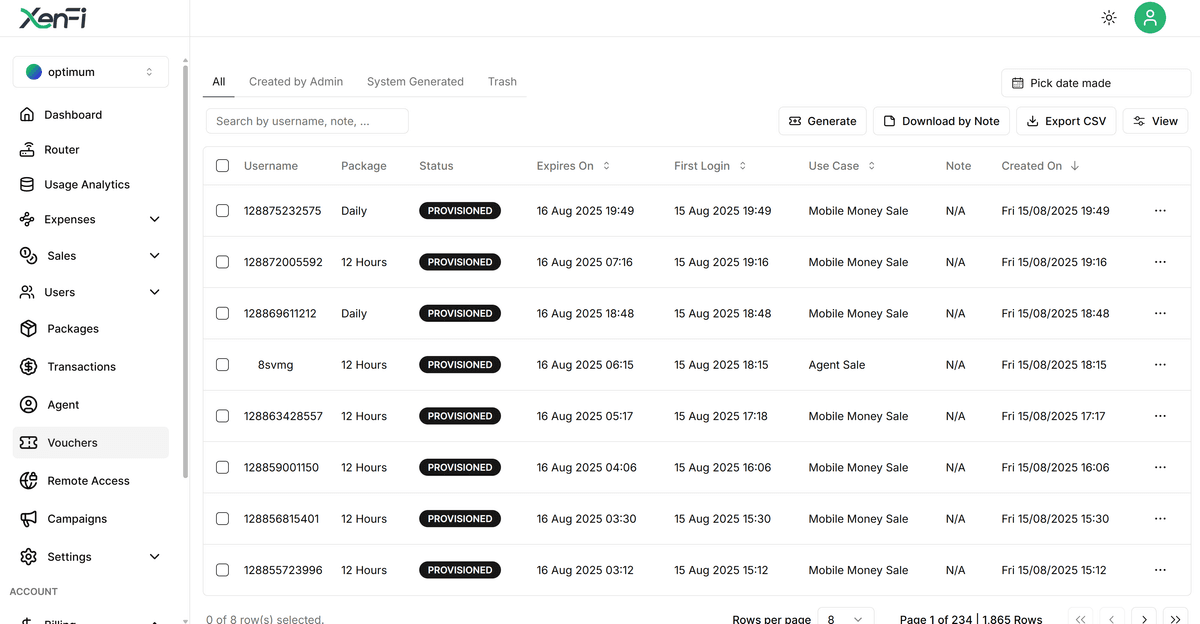1200x624 pixels.
Task: Switch to System Generated tab
Action: [415, 82]
